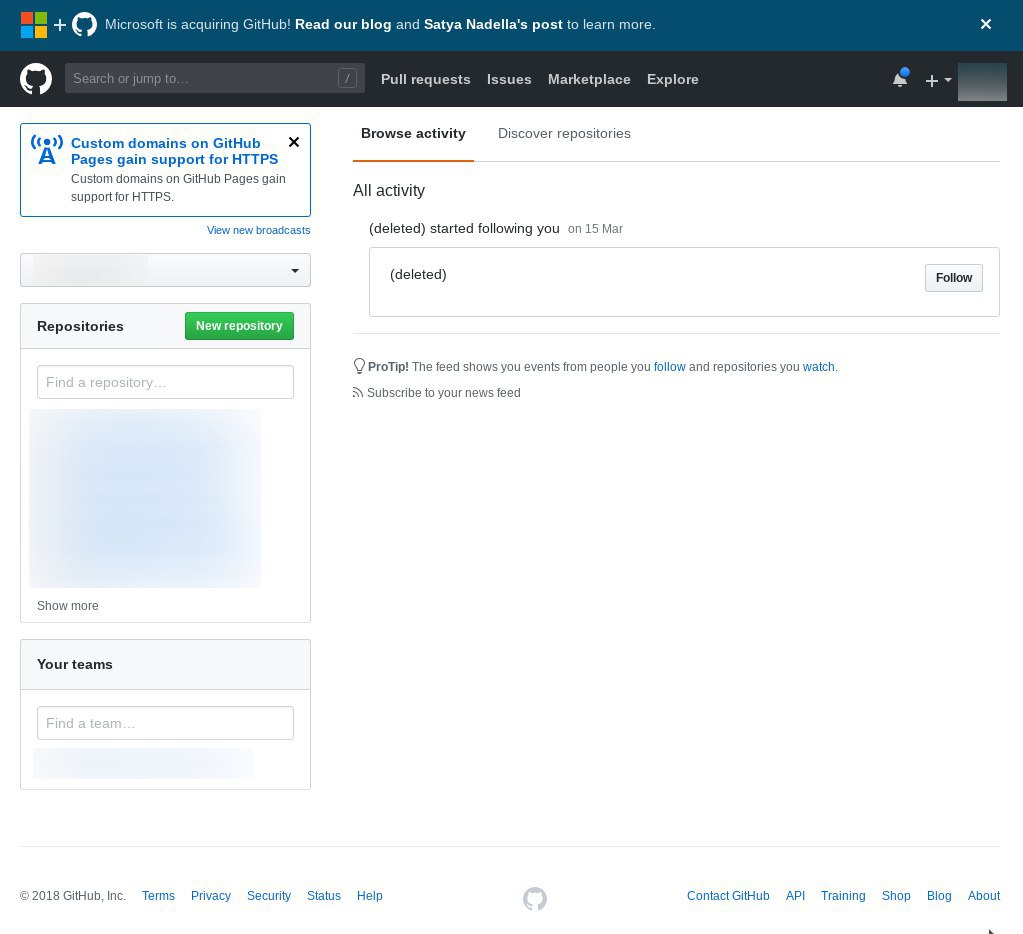The width and height of the screenshot is (1023, 934).
Task: Focus the Find a team field
Action: pyautogui.click(x=166, y=723)
